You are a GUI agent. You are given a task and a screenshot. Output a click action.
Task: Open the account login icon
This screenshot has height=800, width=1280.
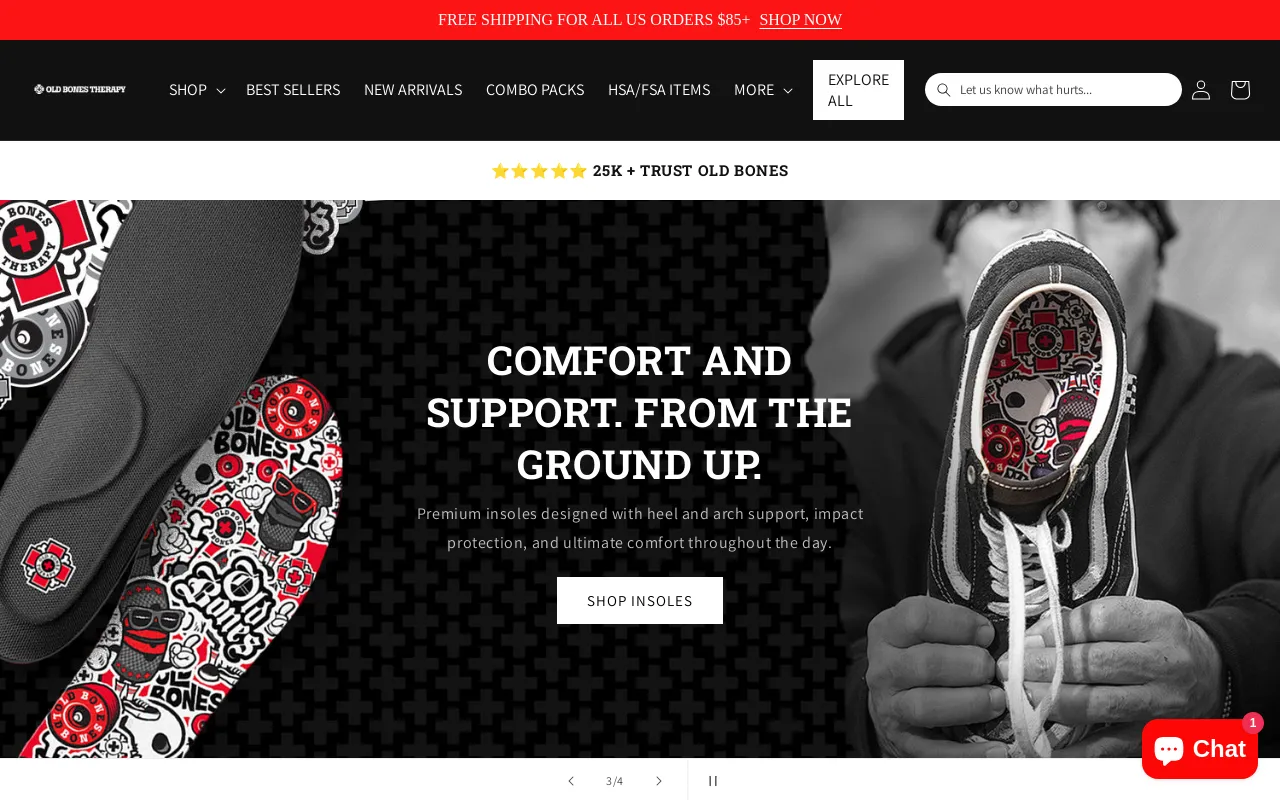(1201, 90)
